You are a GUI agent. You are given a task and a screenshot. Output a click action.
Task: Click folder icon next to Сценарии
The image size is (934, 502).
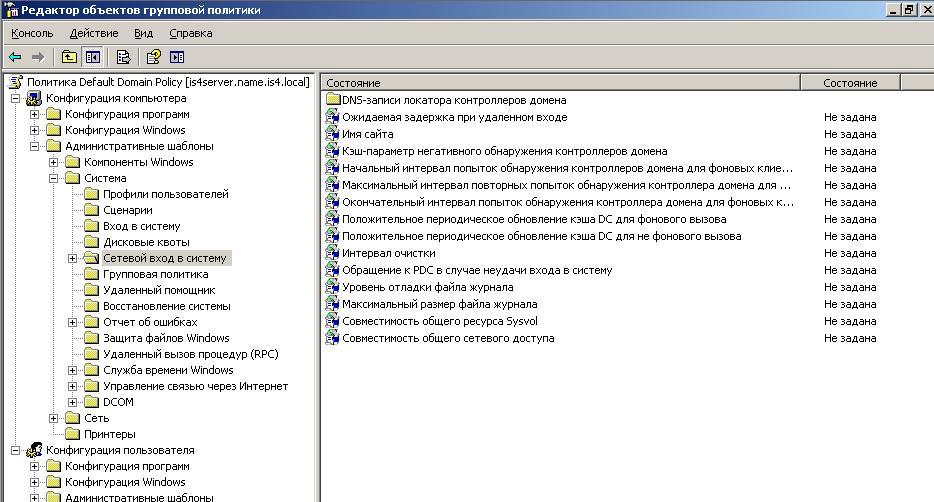point(92,210)
